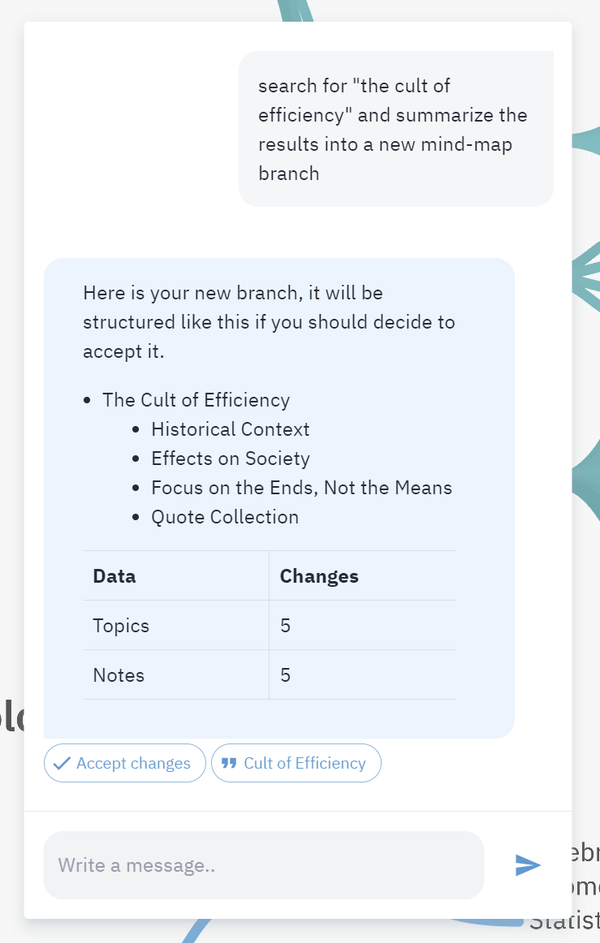
Task: Click The Cult of Efficiency top-level bullet
Action: 196,400
